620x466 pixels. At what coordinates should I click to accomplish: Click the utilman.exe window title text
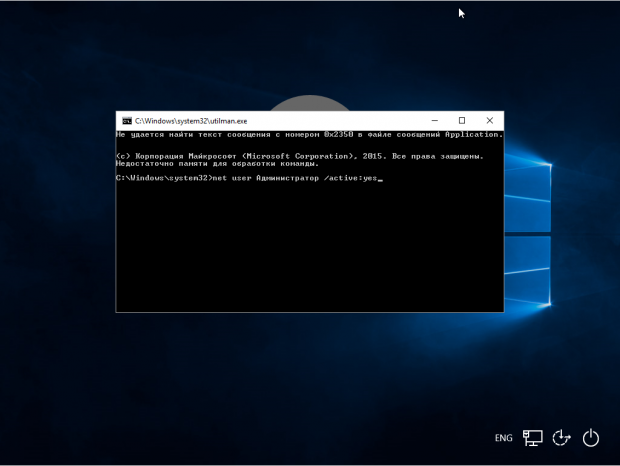(191, 121)
